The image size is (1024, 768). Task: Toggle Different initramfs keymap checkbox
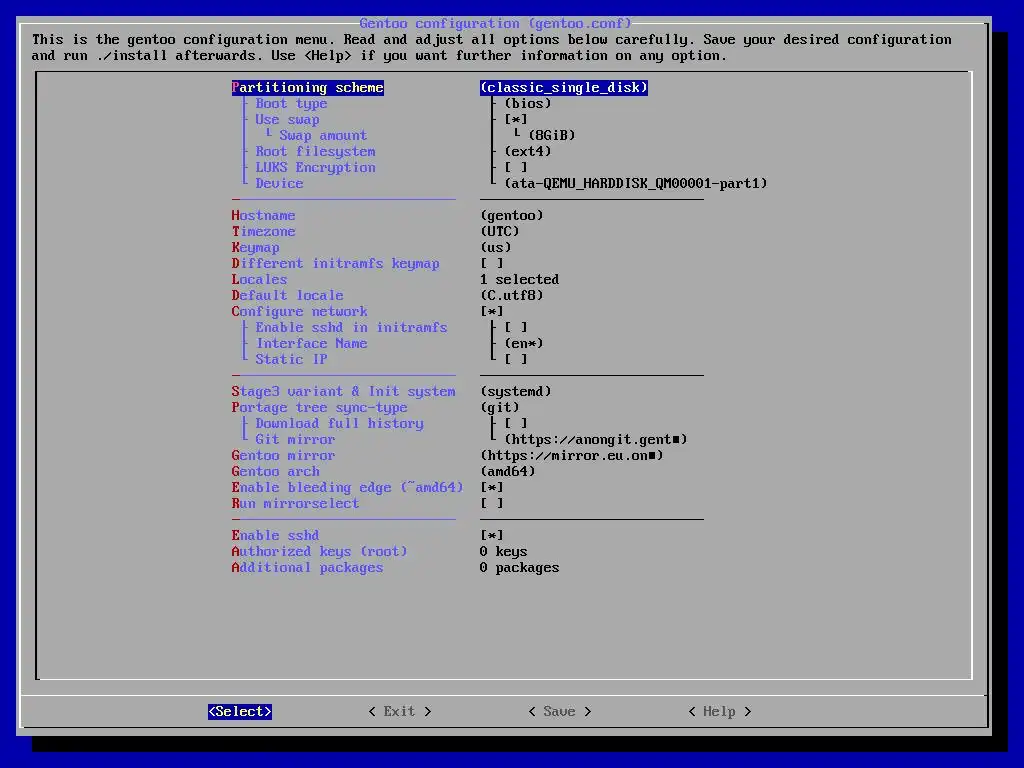pyautogui.click(x=492, y=264)
